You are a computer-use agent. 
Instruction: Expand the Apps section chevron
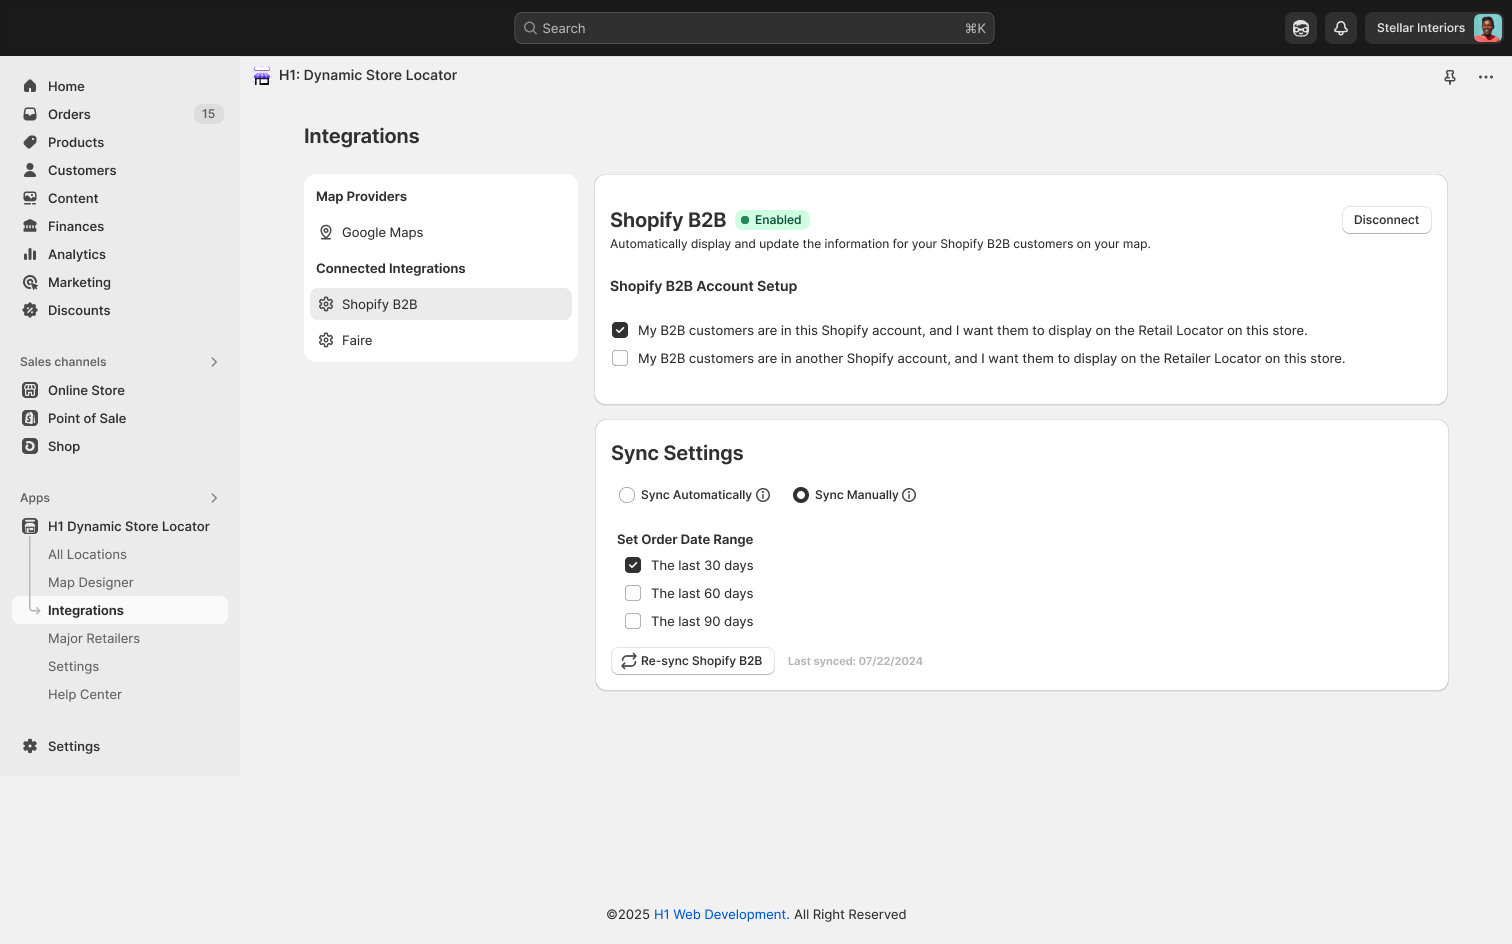pos(214,498)
